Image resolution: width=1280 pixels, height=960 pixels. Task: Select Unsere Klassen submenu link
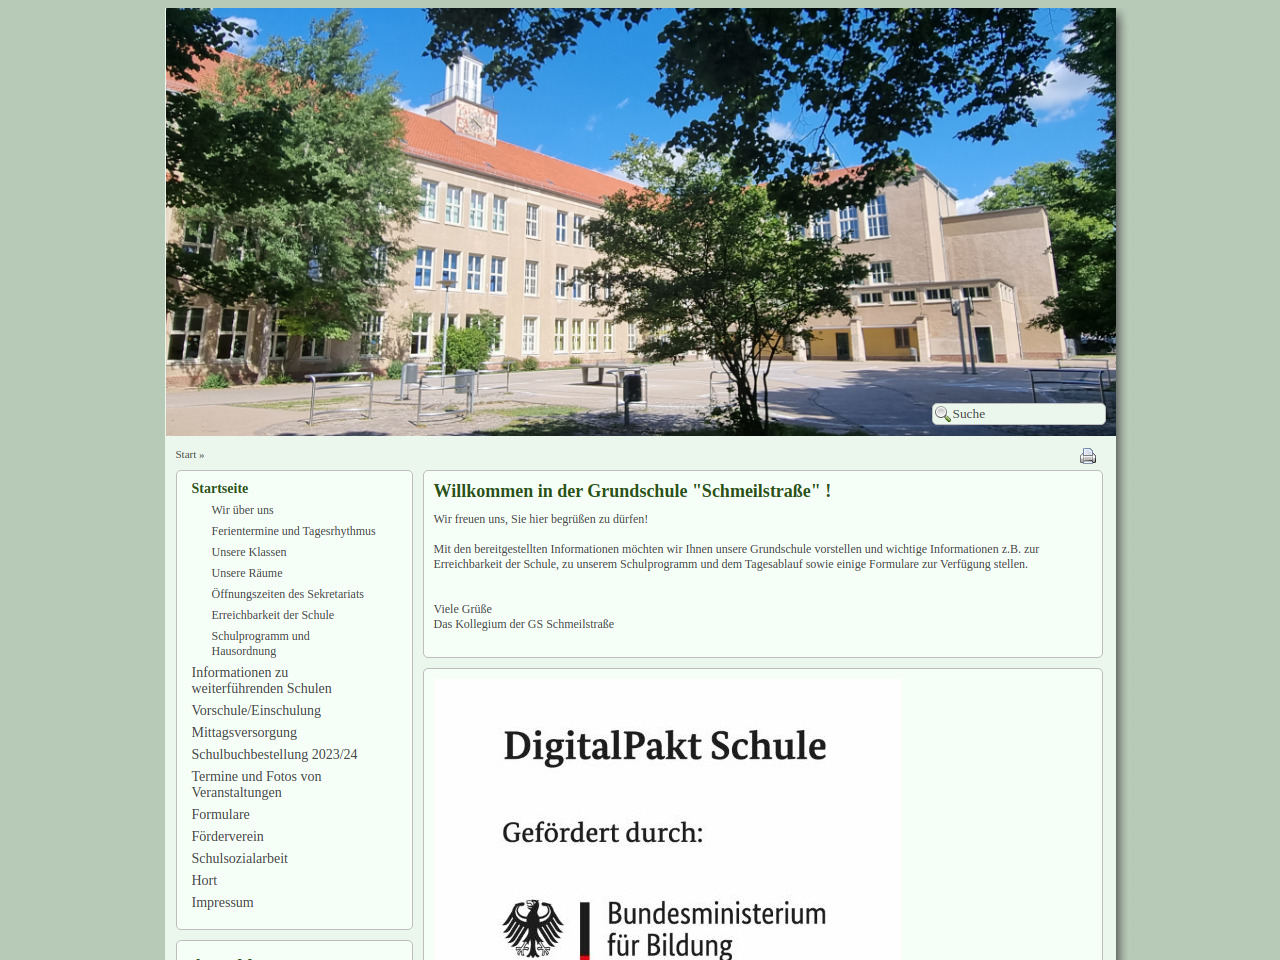click(x=249, y=552)
